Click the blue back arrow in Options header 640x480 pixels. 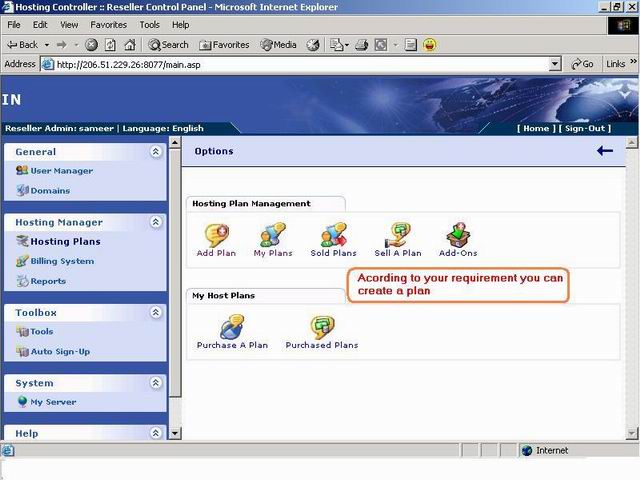[604, 151]
